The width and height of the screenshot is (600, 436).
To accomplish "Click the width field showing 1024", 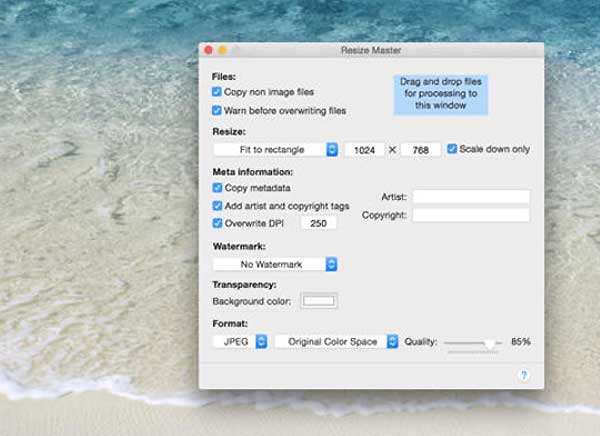I will tap(364, 150).
